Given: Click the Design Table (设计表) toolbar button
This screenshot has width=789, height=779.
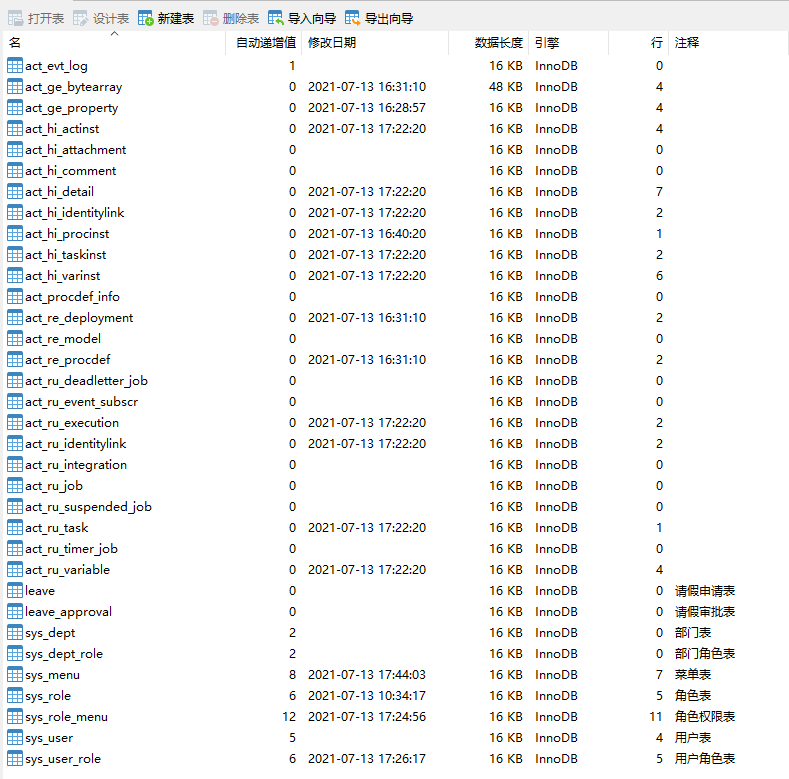Looking at the screenshot, I should coord(101,19).
